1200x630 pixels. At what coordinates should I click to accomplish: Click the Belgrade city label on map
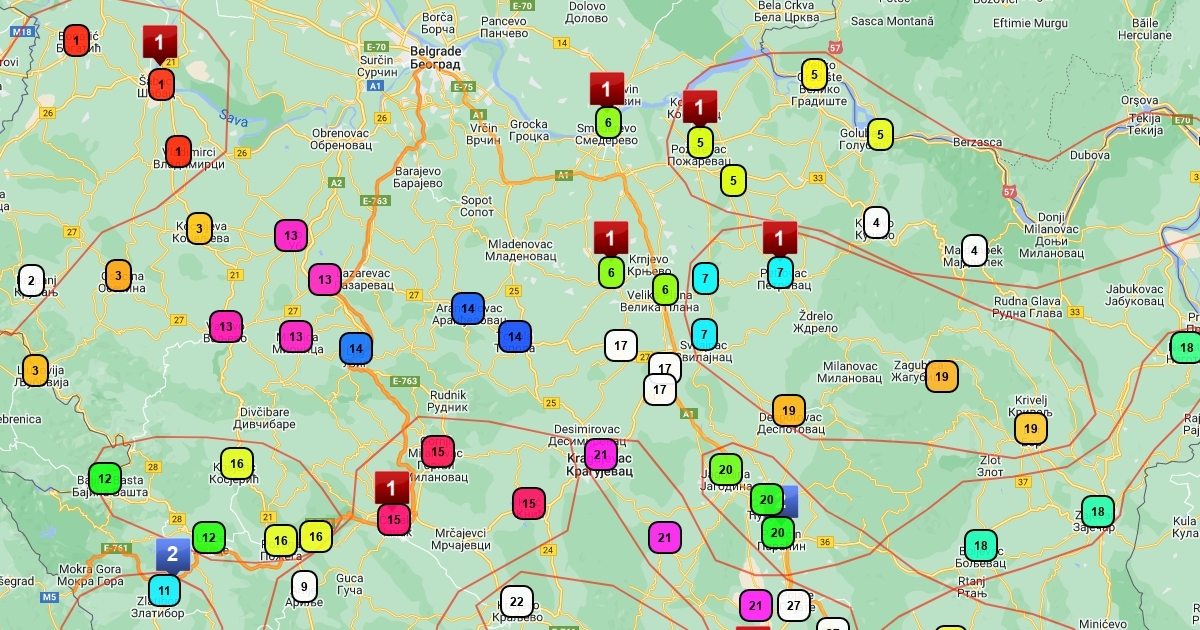click(x=436, y=57)
